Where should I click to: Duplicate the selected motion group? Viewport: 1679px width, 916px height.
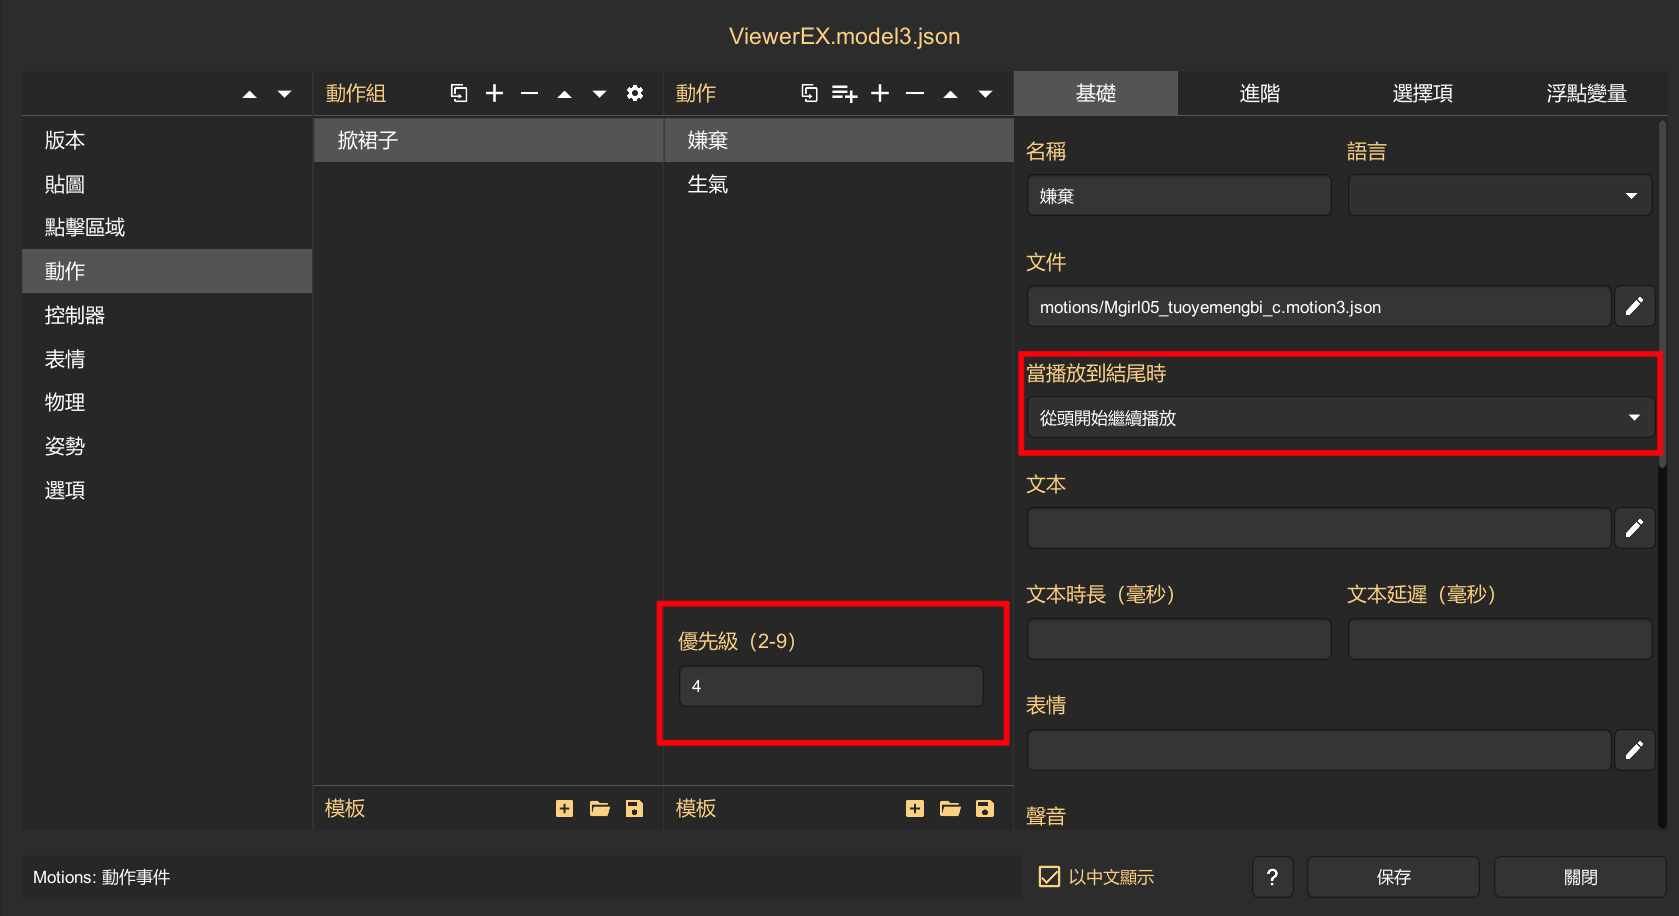tap(459, 93)
